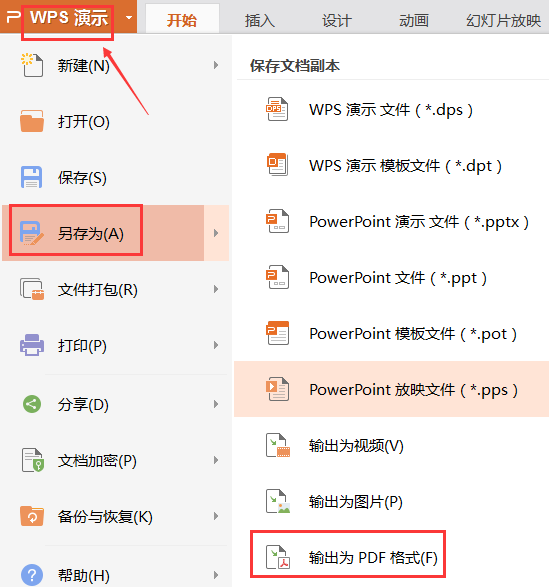Click the WPS logo icon
Image resolution: width=549 pixels, height=587 pixels.
(13, 17)
